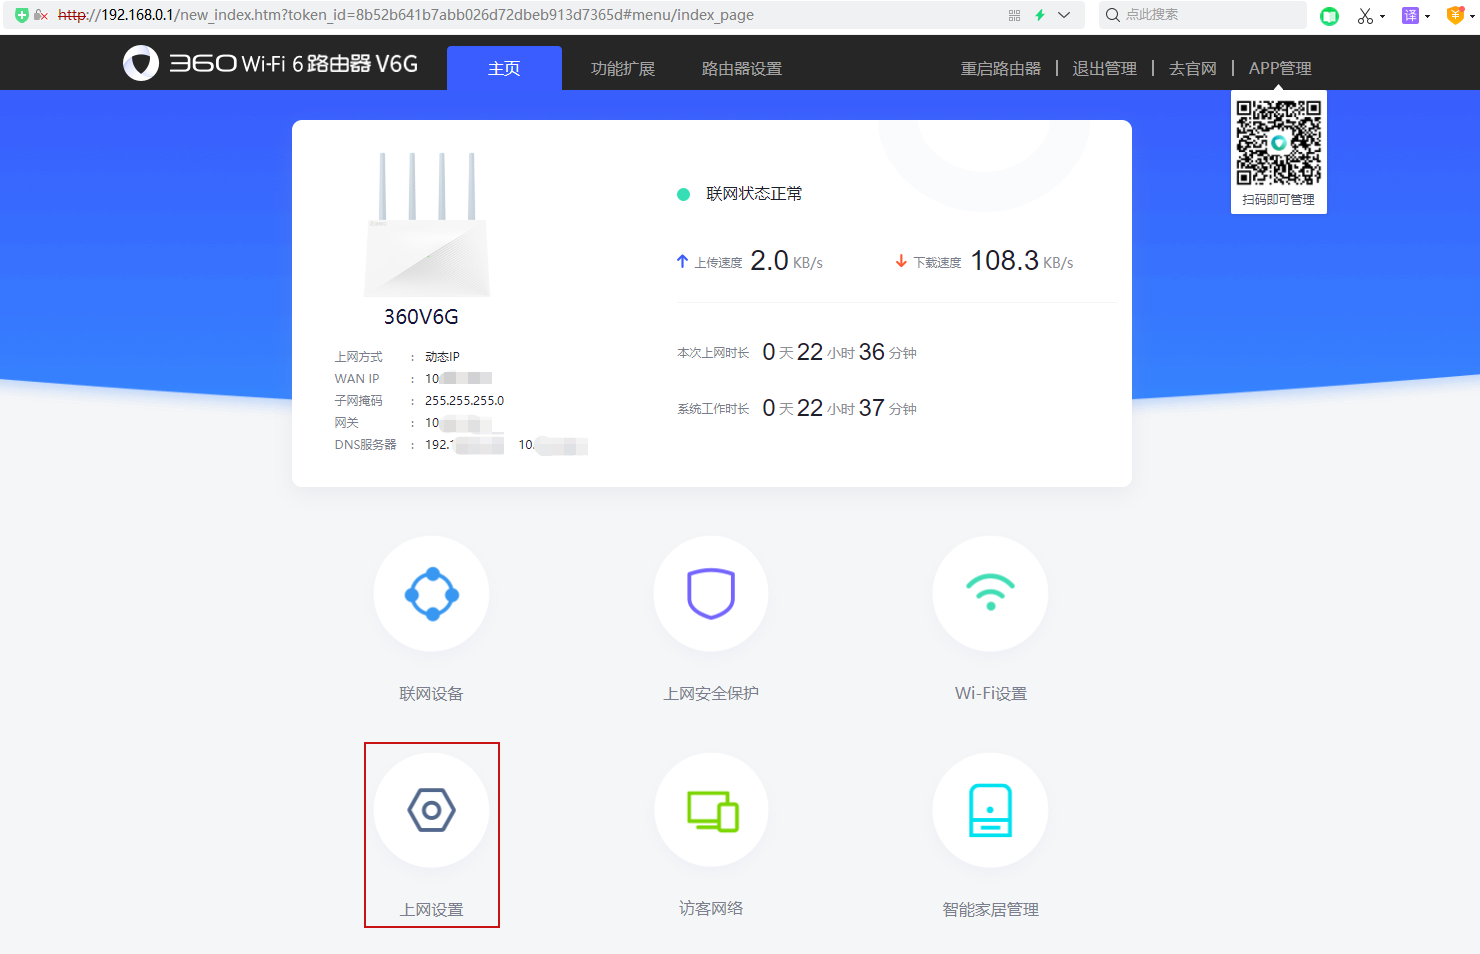Viewport: 1480px width, 954px height.
Task: Click the 系统工作时长 uptime row
Action: pyautogui.click(x=797, y=408)
